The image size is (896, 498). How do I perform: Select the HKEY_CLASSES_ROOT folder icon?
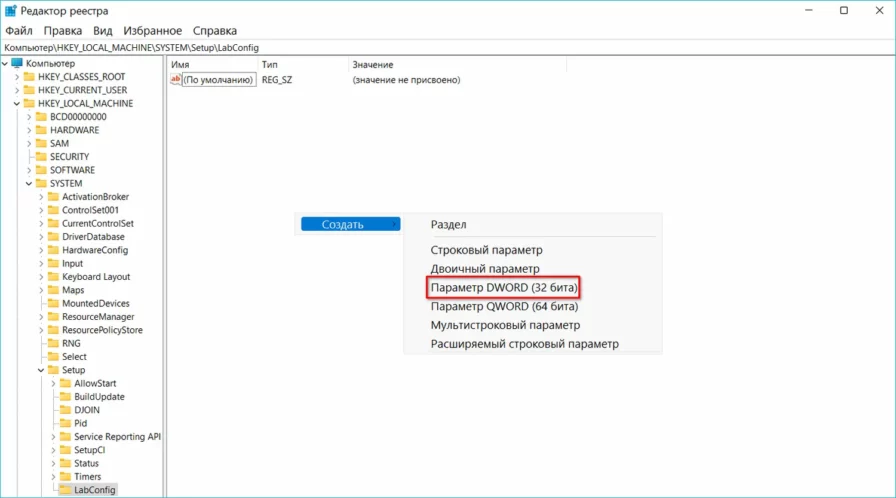(29, 77)
